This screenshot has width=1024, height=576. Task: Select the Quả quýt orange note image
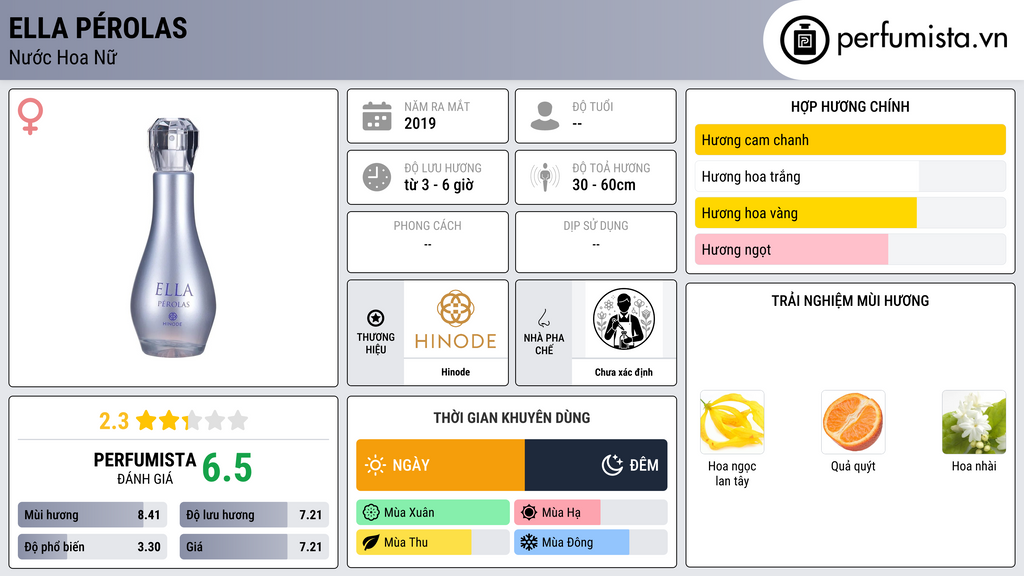853,422
